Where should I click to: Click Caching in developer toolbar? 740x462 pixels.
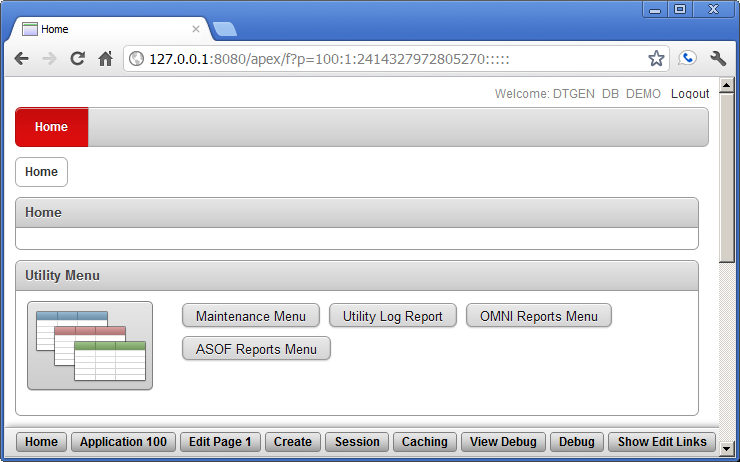pyautogui.click(x=425, y=442)
